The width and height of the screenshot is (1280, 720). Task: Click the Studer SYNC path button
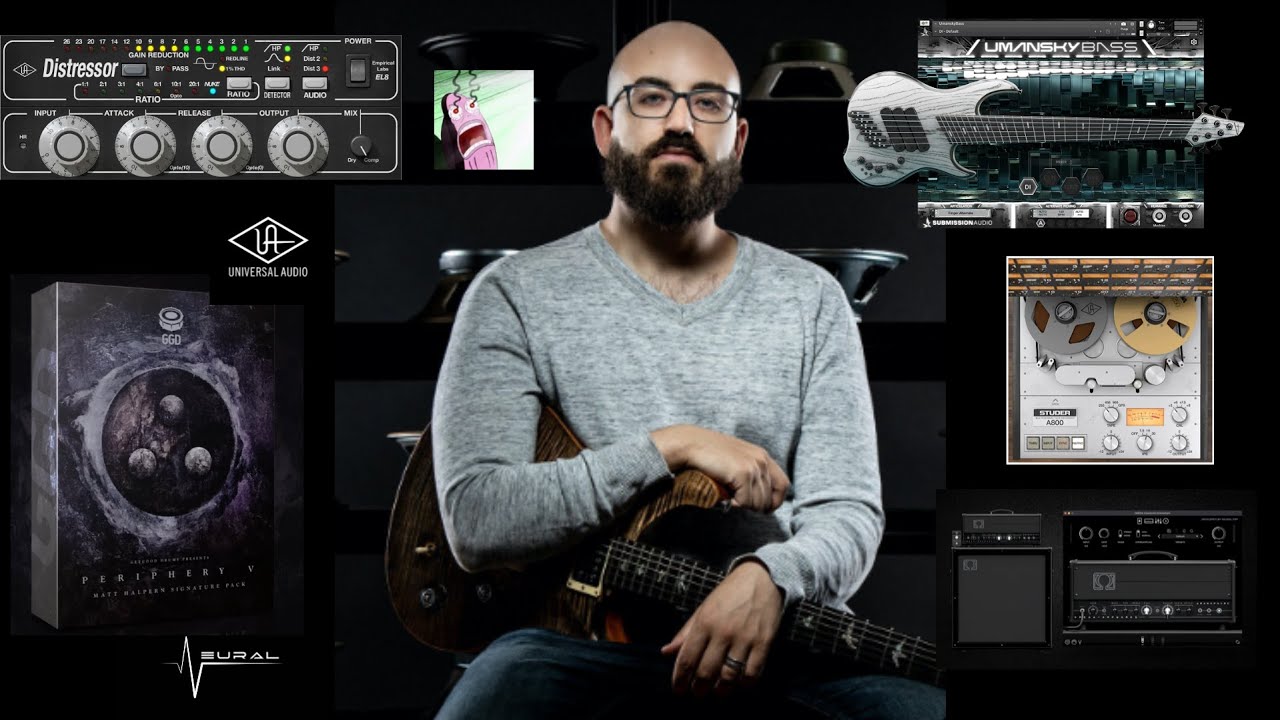[1062, 443]
